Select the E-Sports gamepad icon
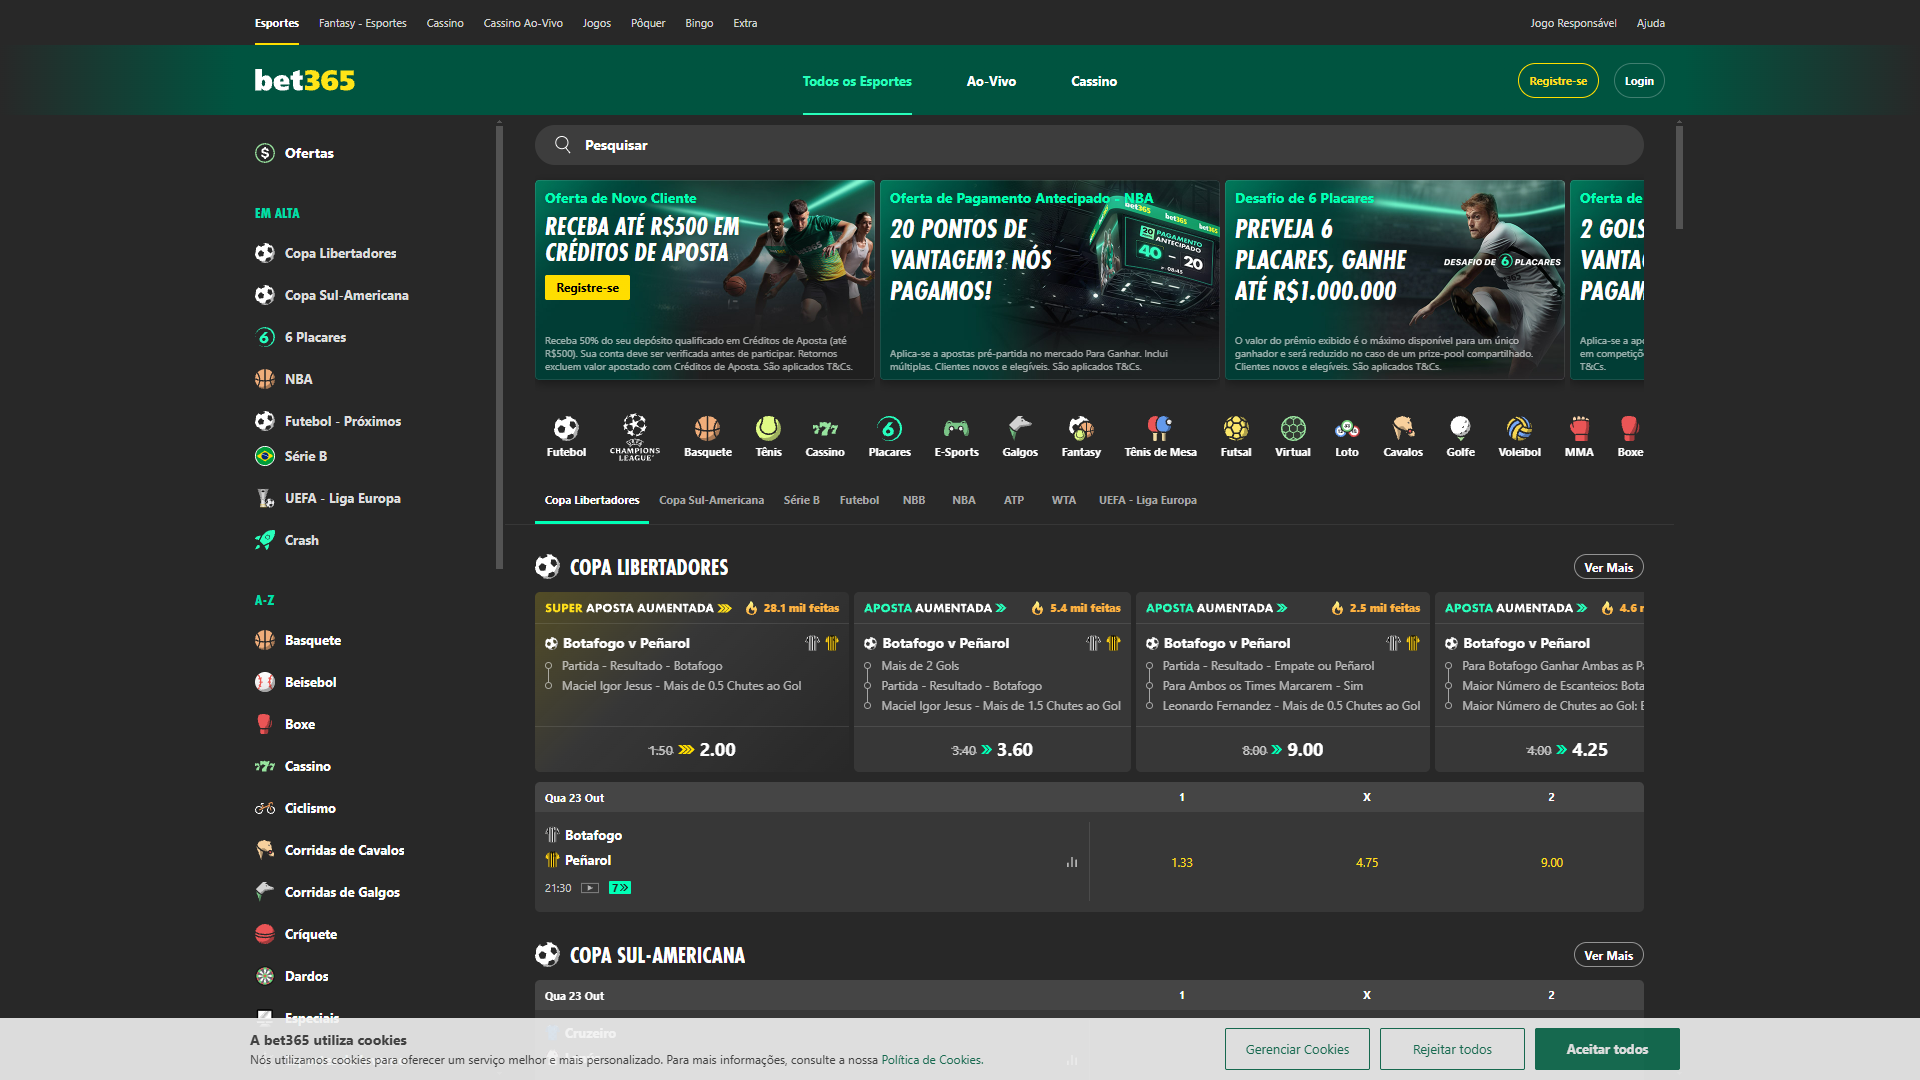Screen dimensions: 1920x1080 point(957,436)
